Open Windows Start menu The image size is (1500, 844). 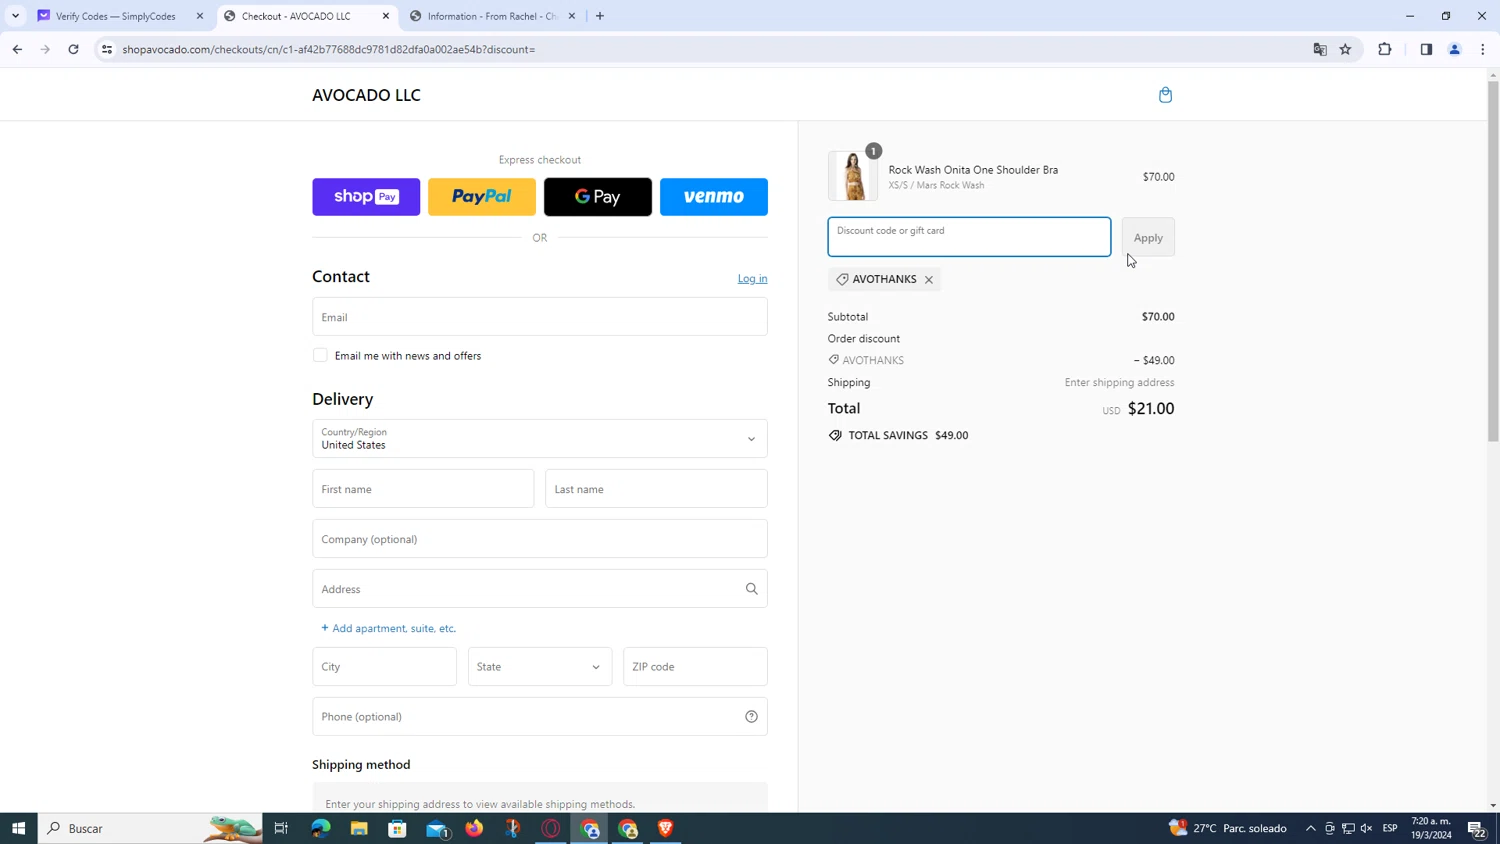tap(18, 828)
